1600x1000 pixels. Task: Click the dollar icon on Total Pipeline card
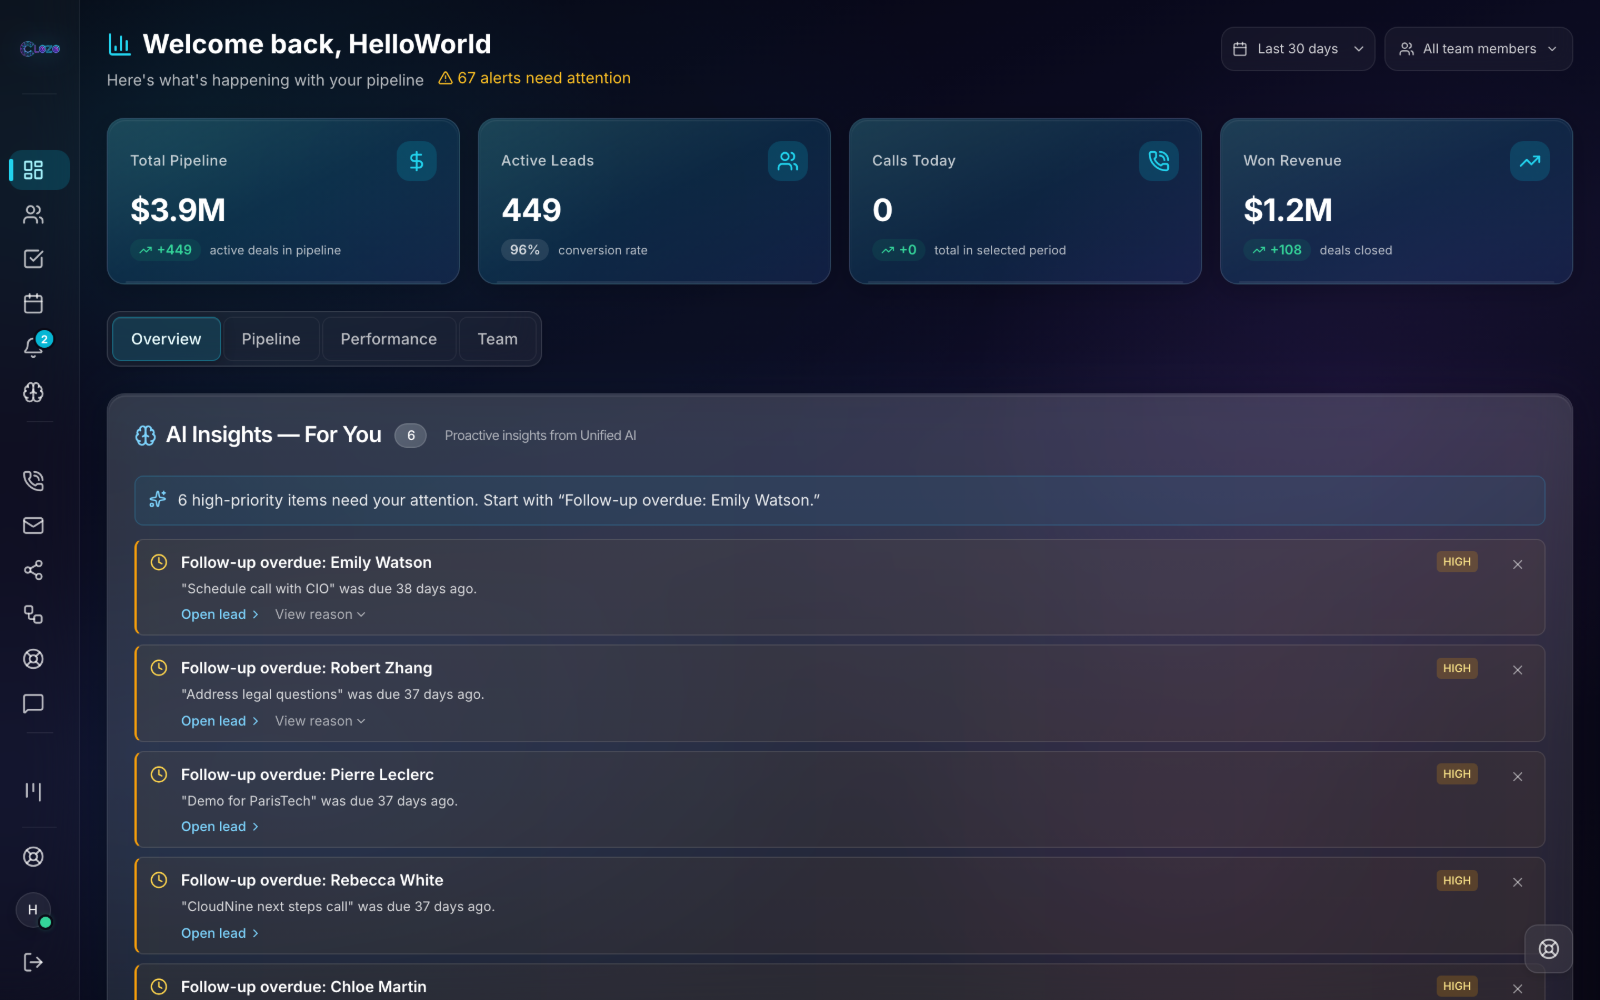416,161
